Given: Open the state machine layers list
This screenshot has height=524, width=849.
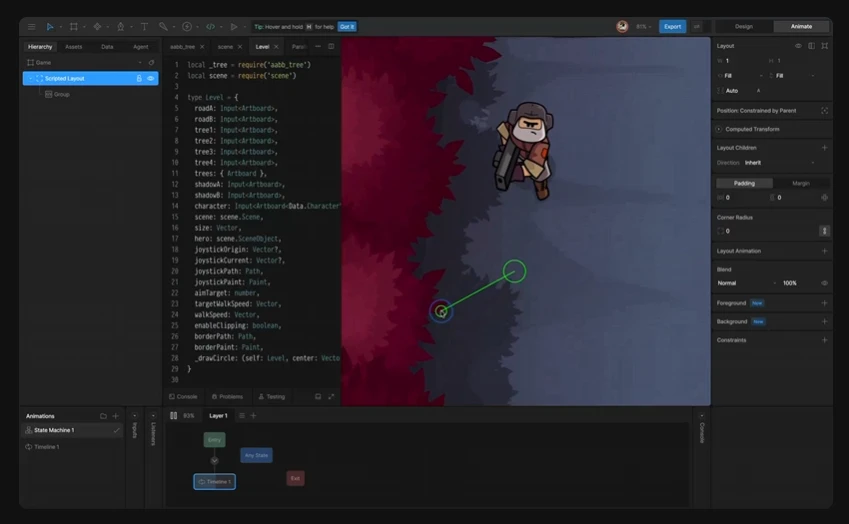Looking at the screenshot, I should pos(241,416).
